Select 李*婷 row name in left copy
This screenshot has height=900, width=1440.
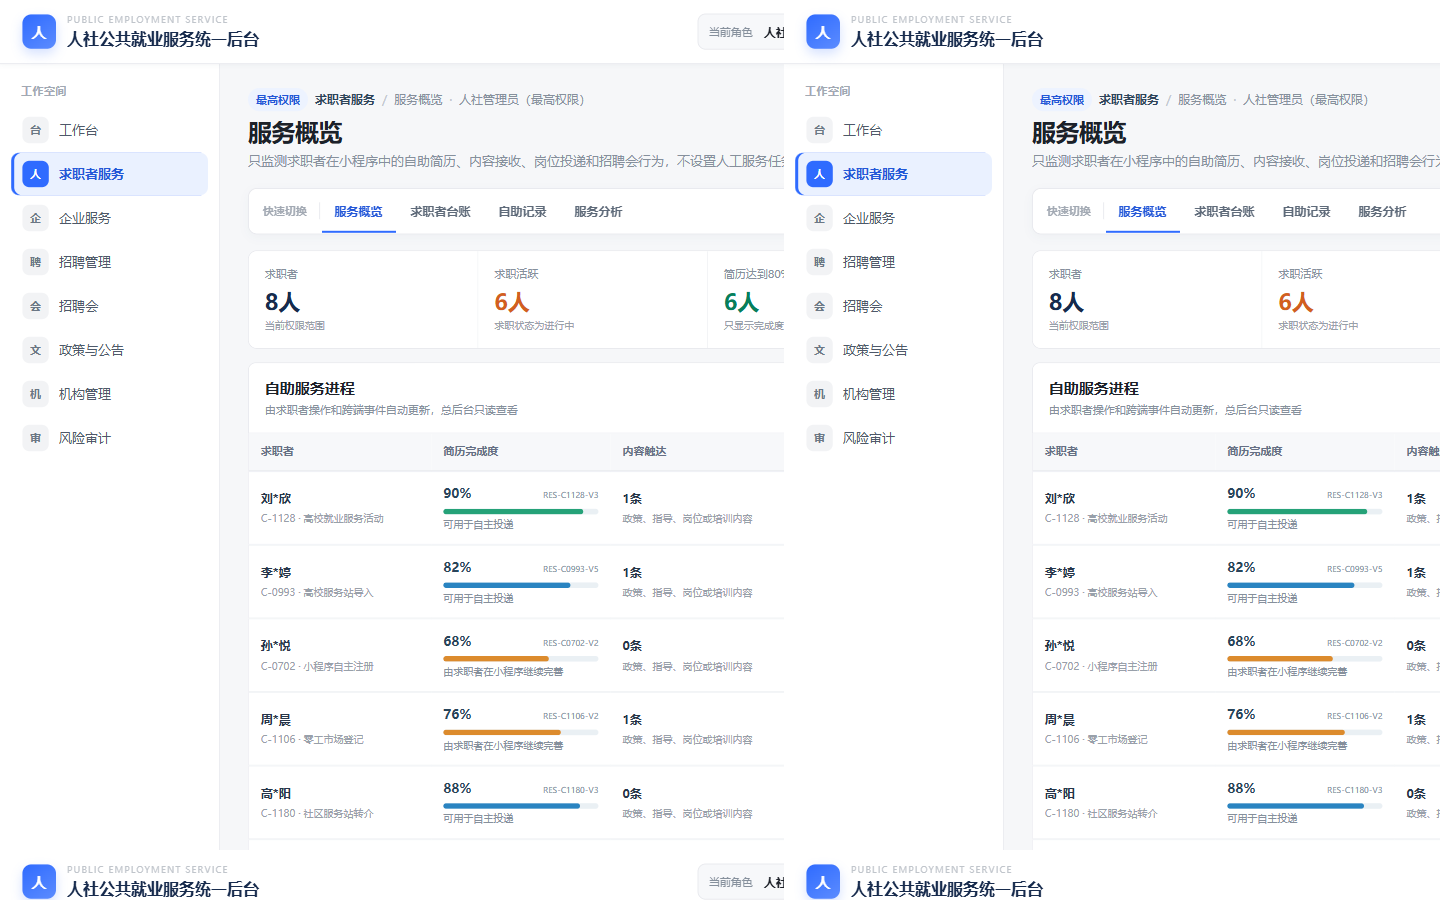click(x=276, y=573)
